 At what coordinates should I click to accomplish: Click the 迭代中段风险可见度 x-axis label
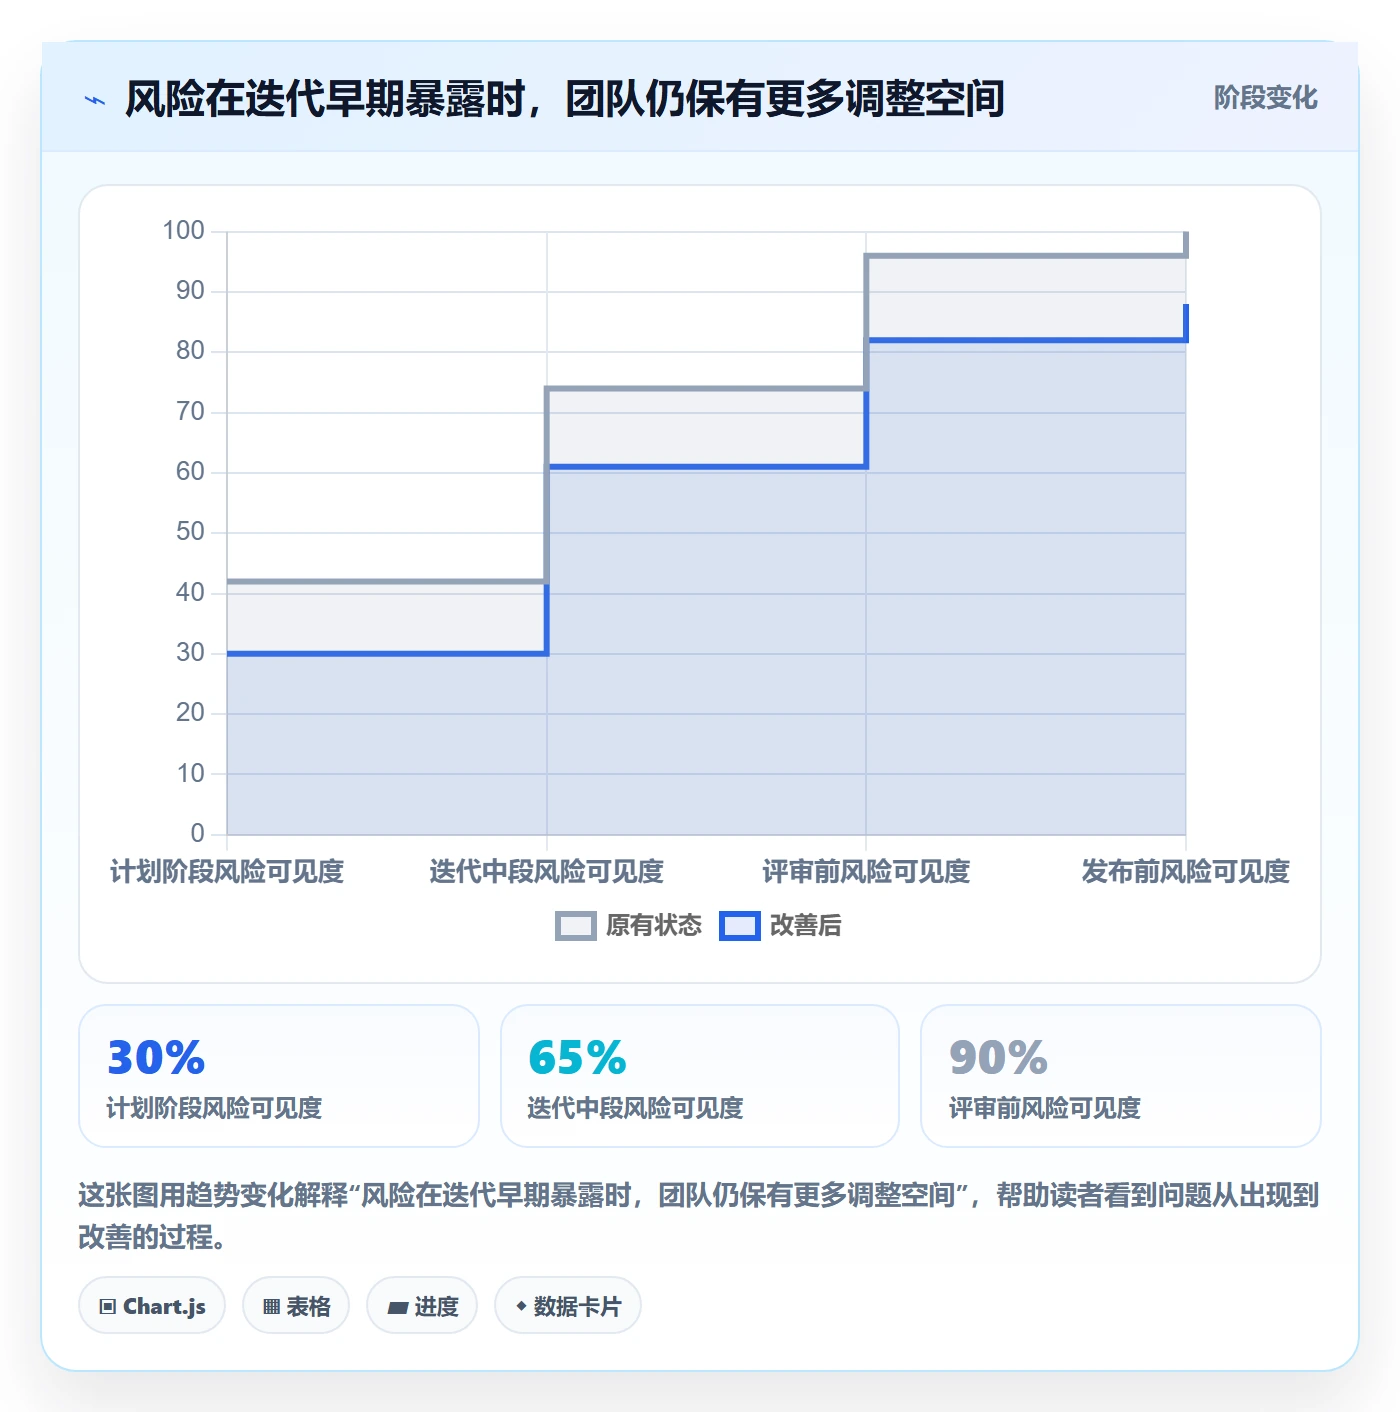tap(547, 872)
